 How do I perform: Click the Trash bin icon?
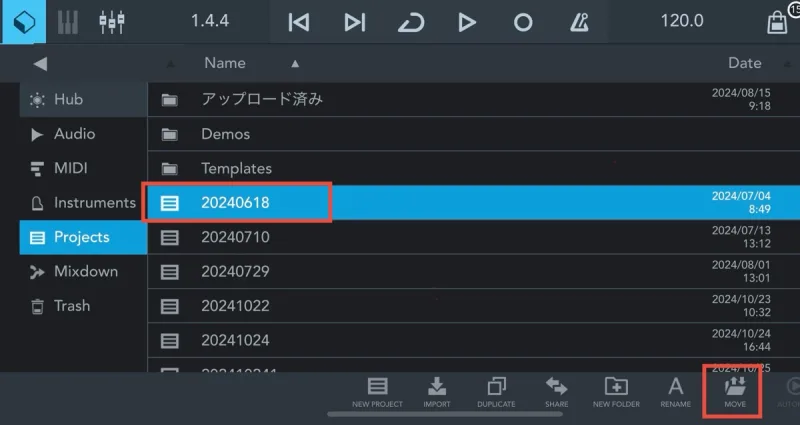[x=37, y=307]
